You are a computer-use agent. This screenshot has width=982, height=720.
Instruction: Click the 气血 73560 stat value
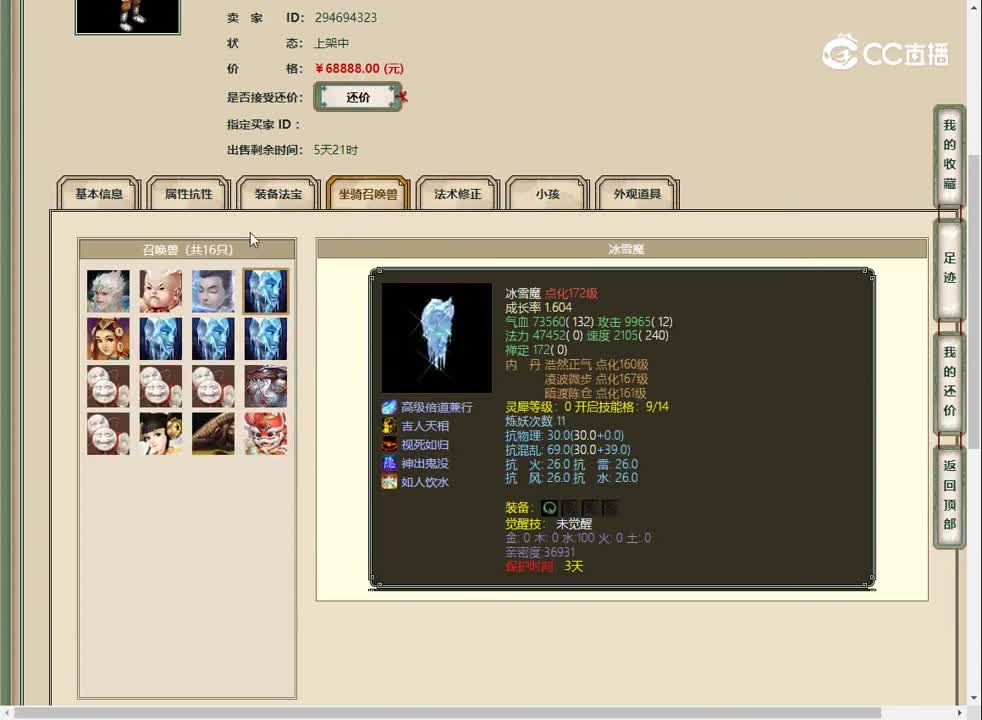[549, 322]
